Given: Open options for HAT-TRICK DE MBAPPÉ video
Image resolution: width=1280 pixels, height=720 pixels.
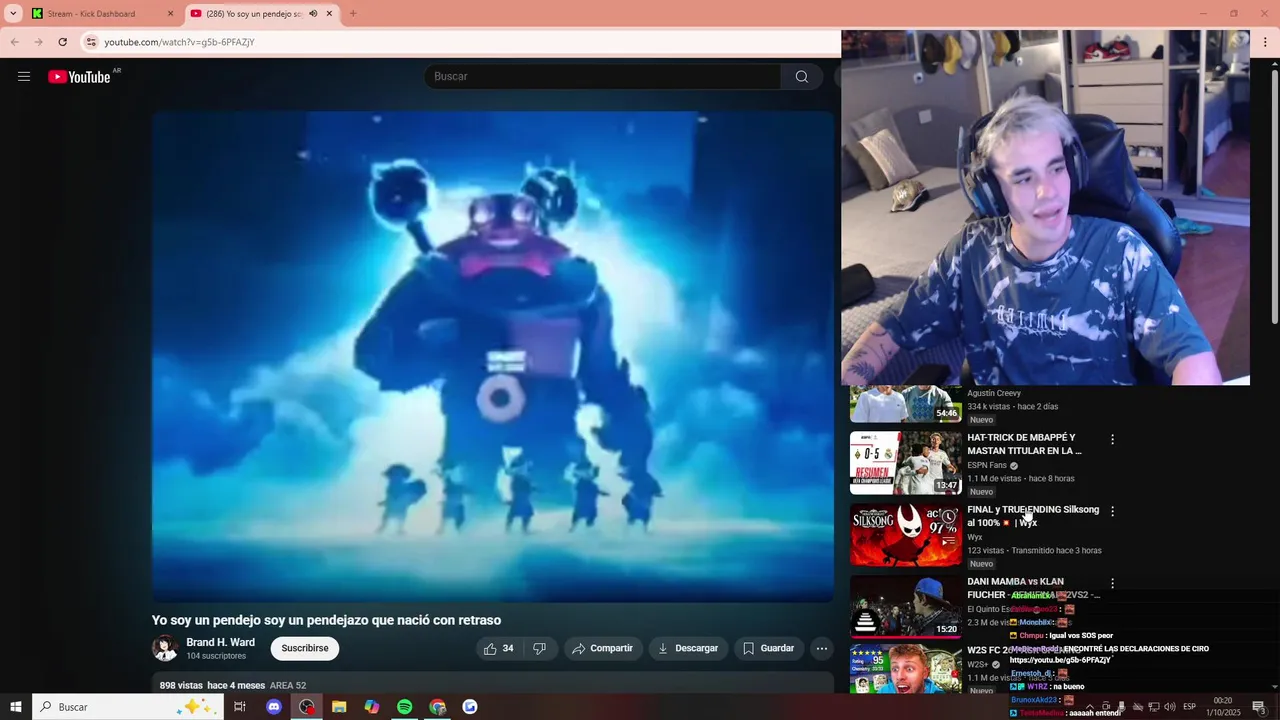Looking at the screenshot, I should (x=1112, y=439).
